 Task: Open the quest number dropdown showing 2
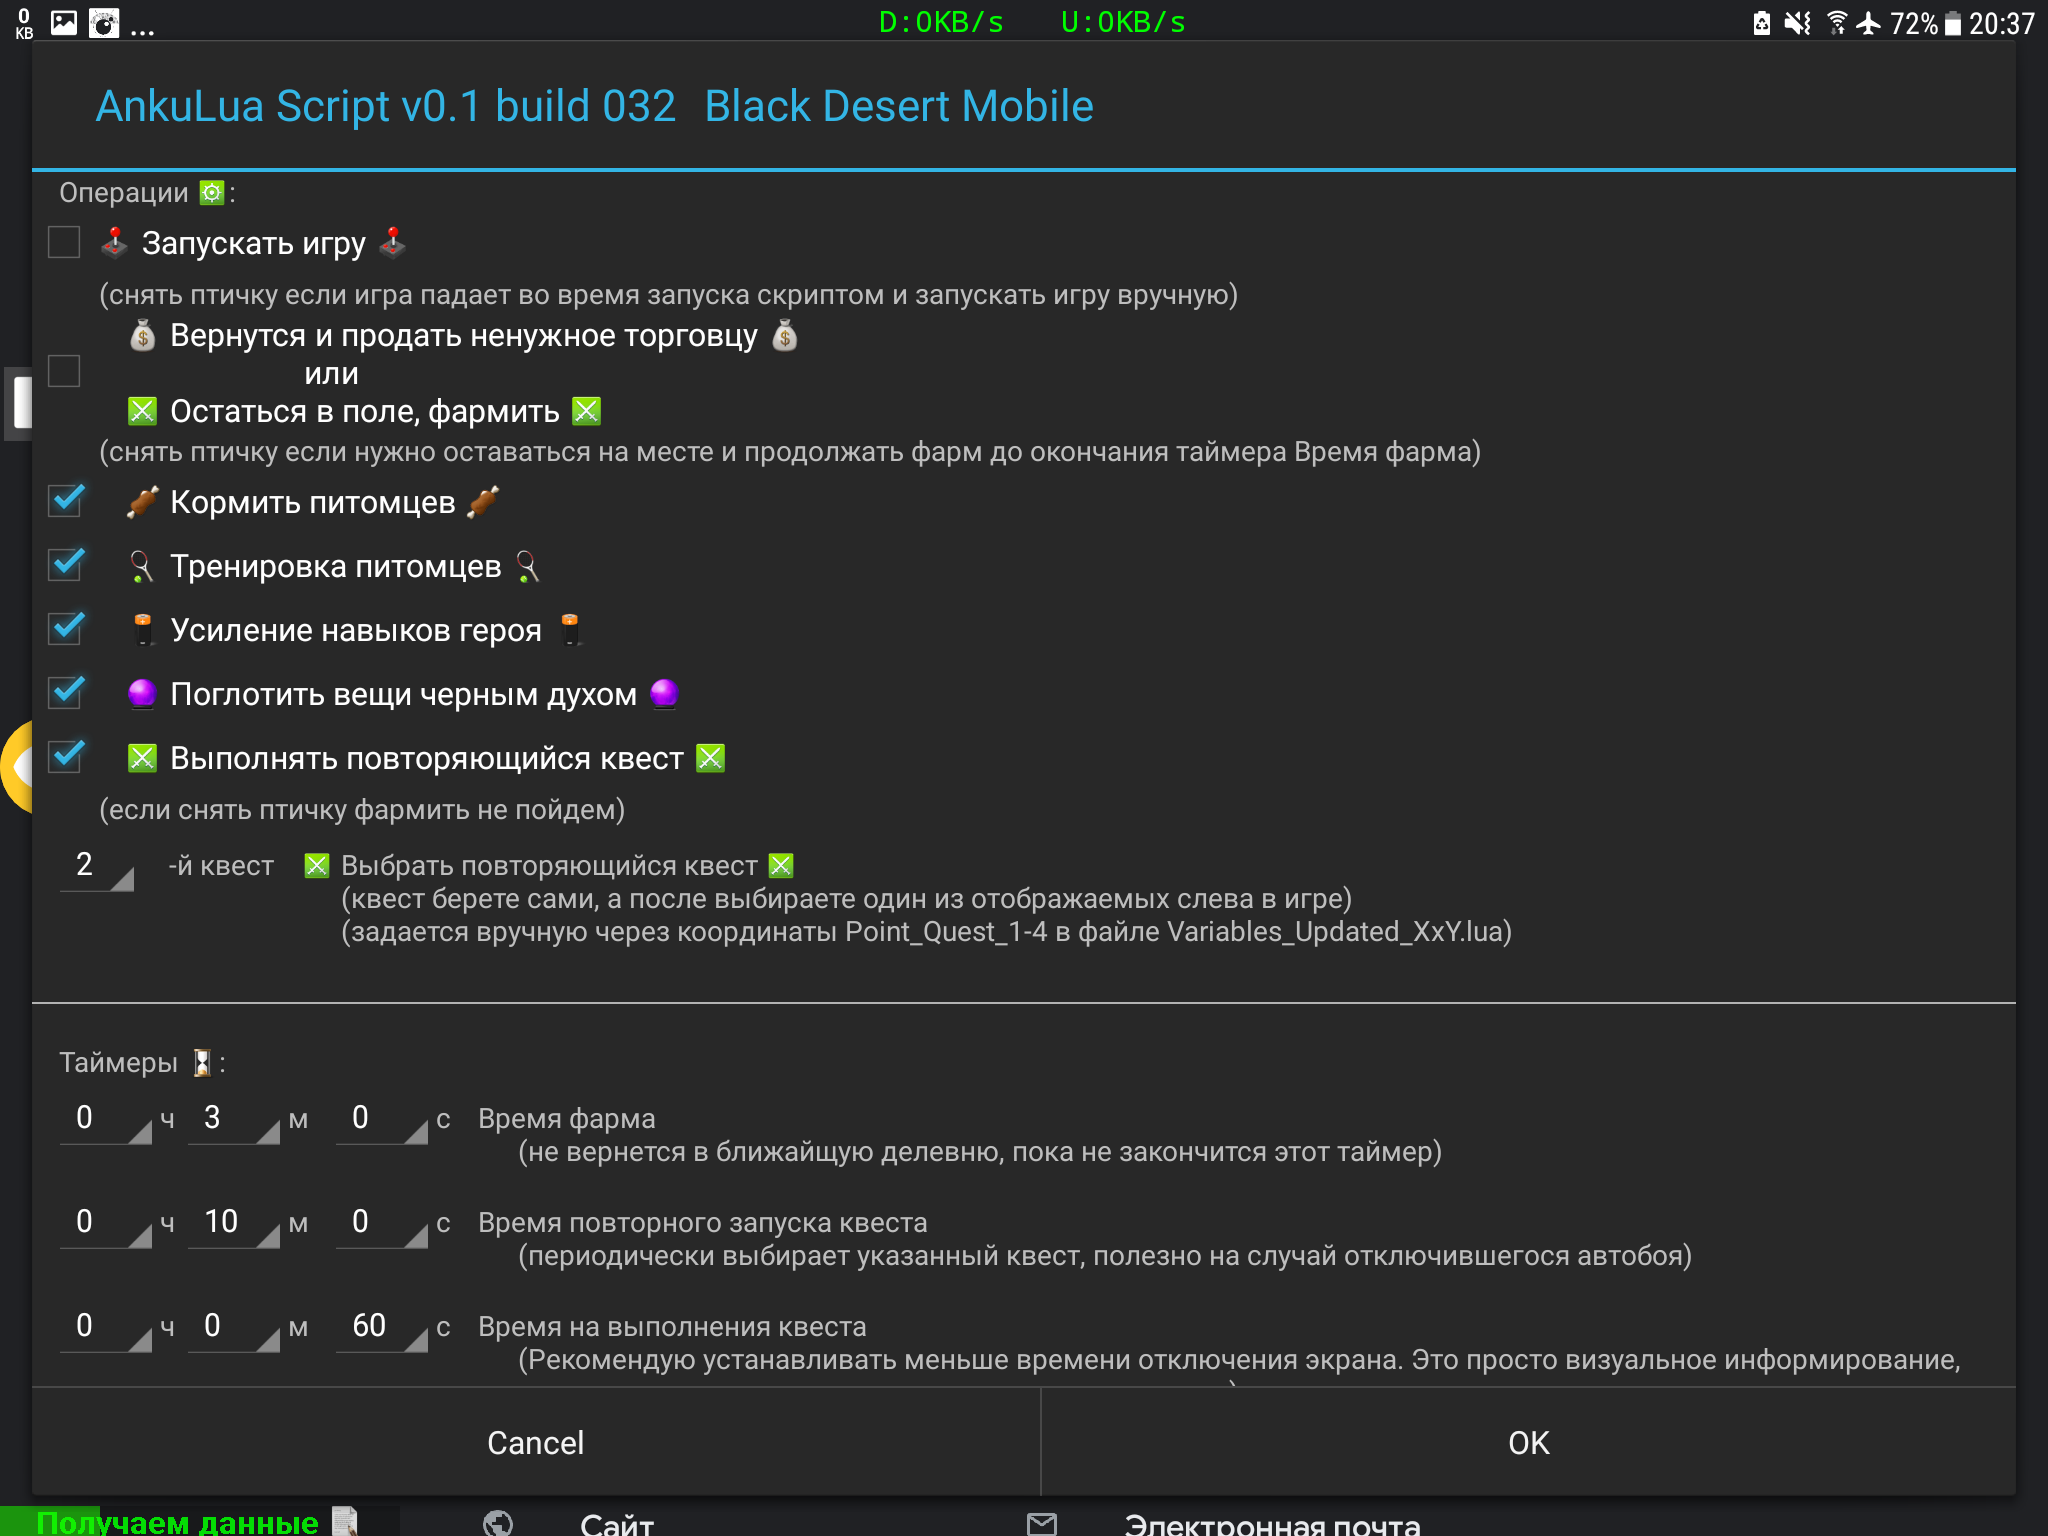[x=97, y=865]
